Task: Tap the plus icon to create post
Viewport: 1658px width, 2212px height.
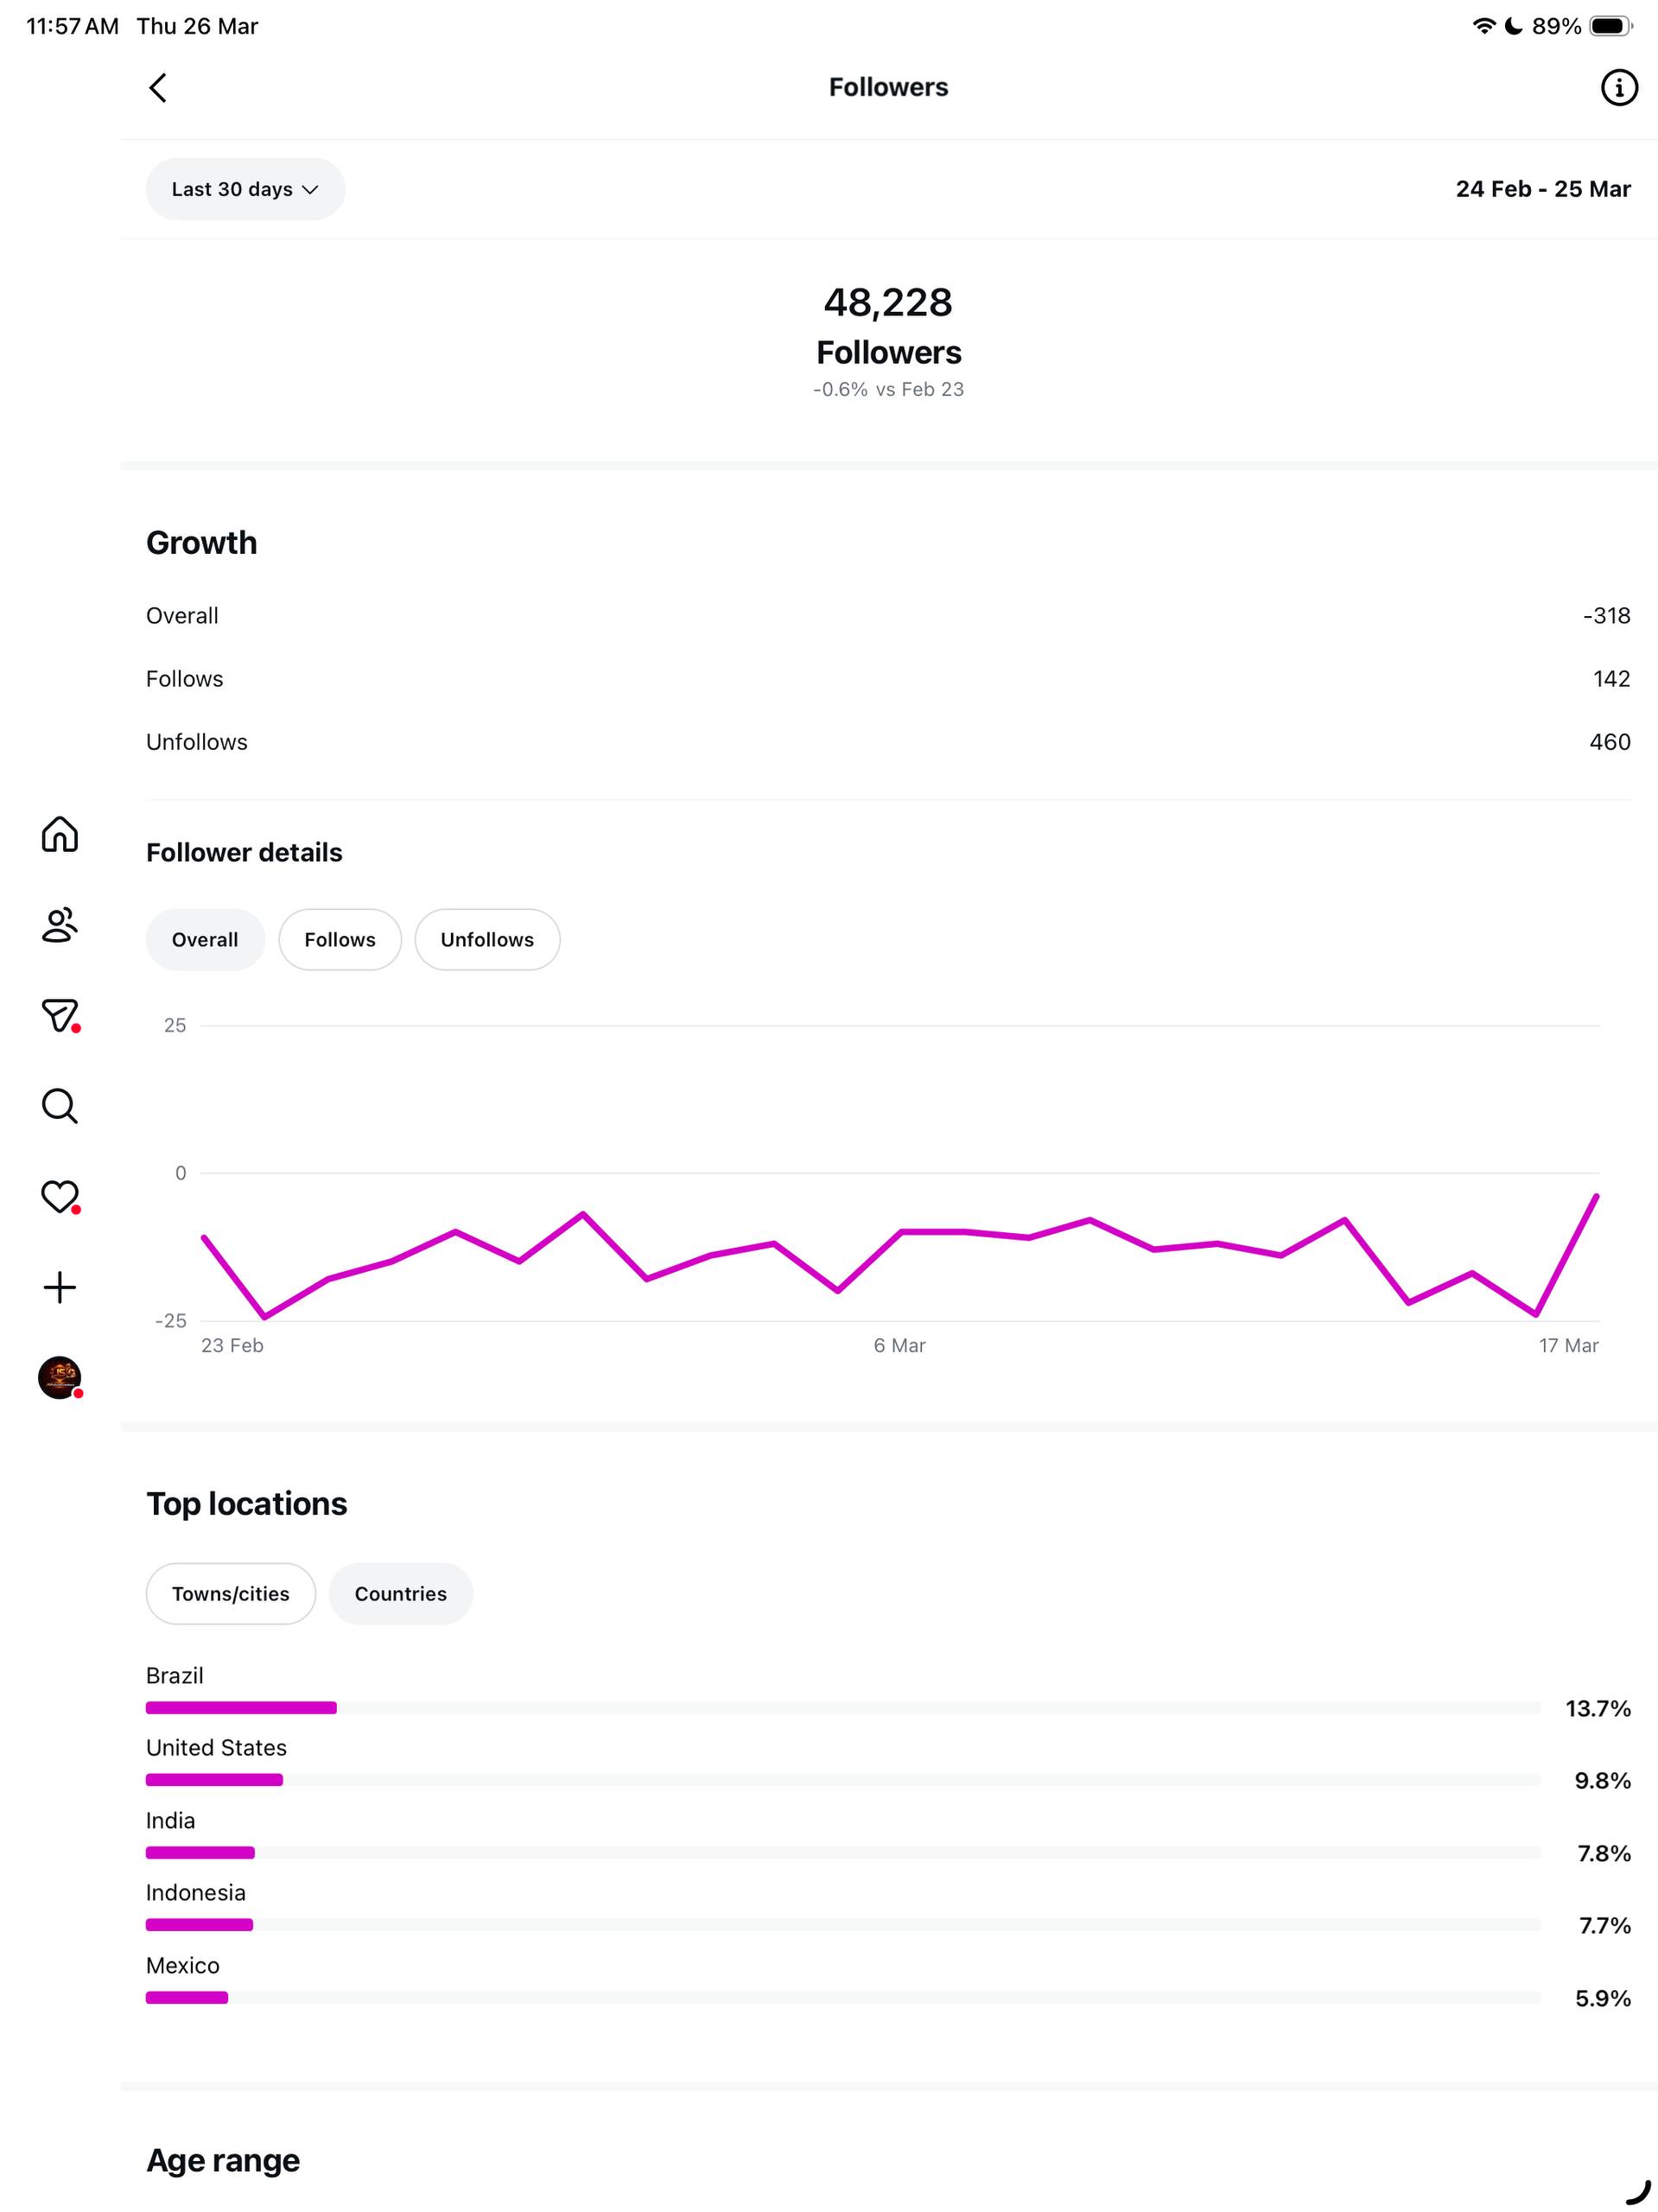Action: click(60, 1287)
